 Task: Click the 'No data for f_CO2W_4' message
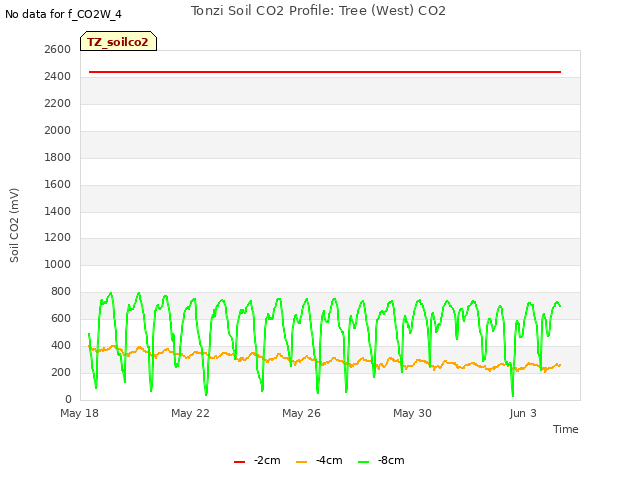63,14
